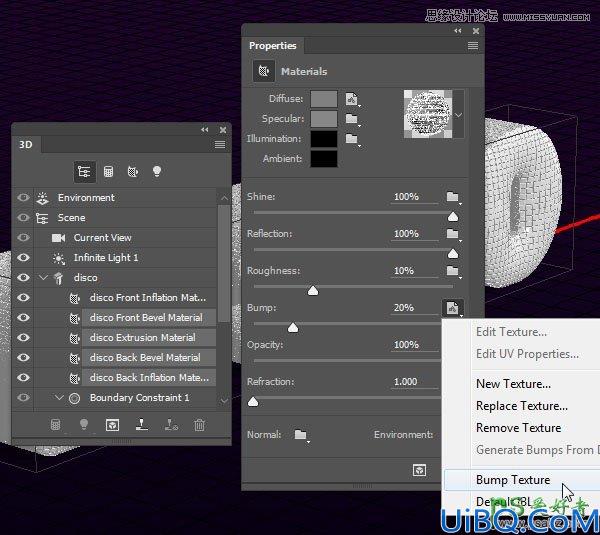Collapse Boundary Constraint 1 tree
The image size is (600, 535).
pyautogui.click(x=59, y=397)
